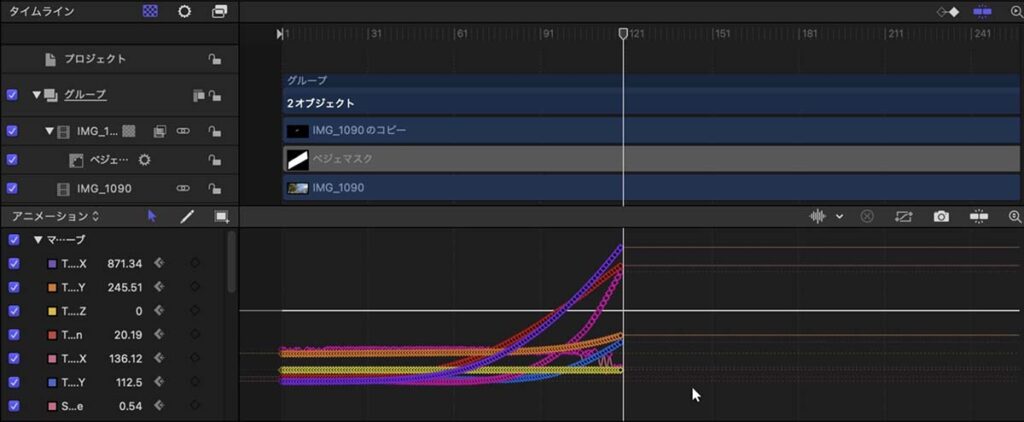Select the ベジェマスク timeline bar
The height and width of the screenshot is (422, 1024).
650,159
